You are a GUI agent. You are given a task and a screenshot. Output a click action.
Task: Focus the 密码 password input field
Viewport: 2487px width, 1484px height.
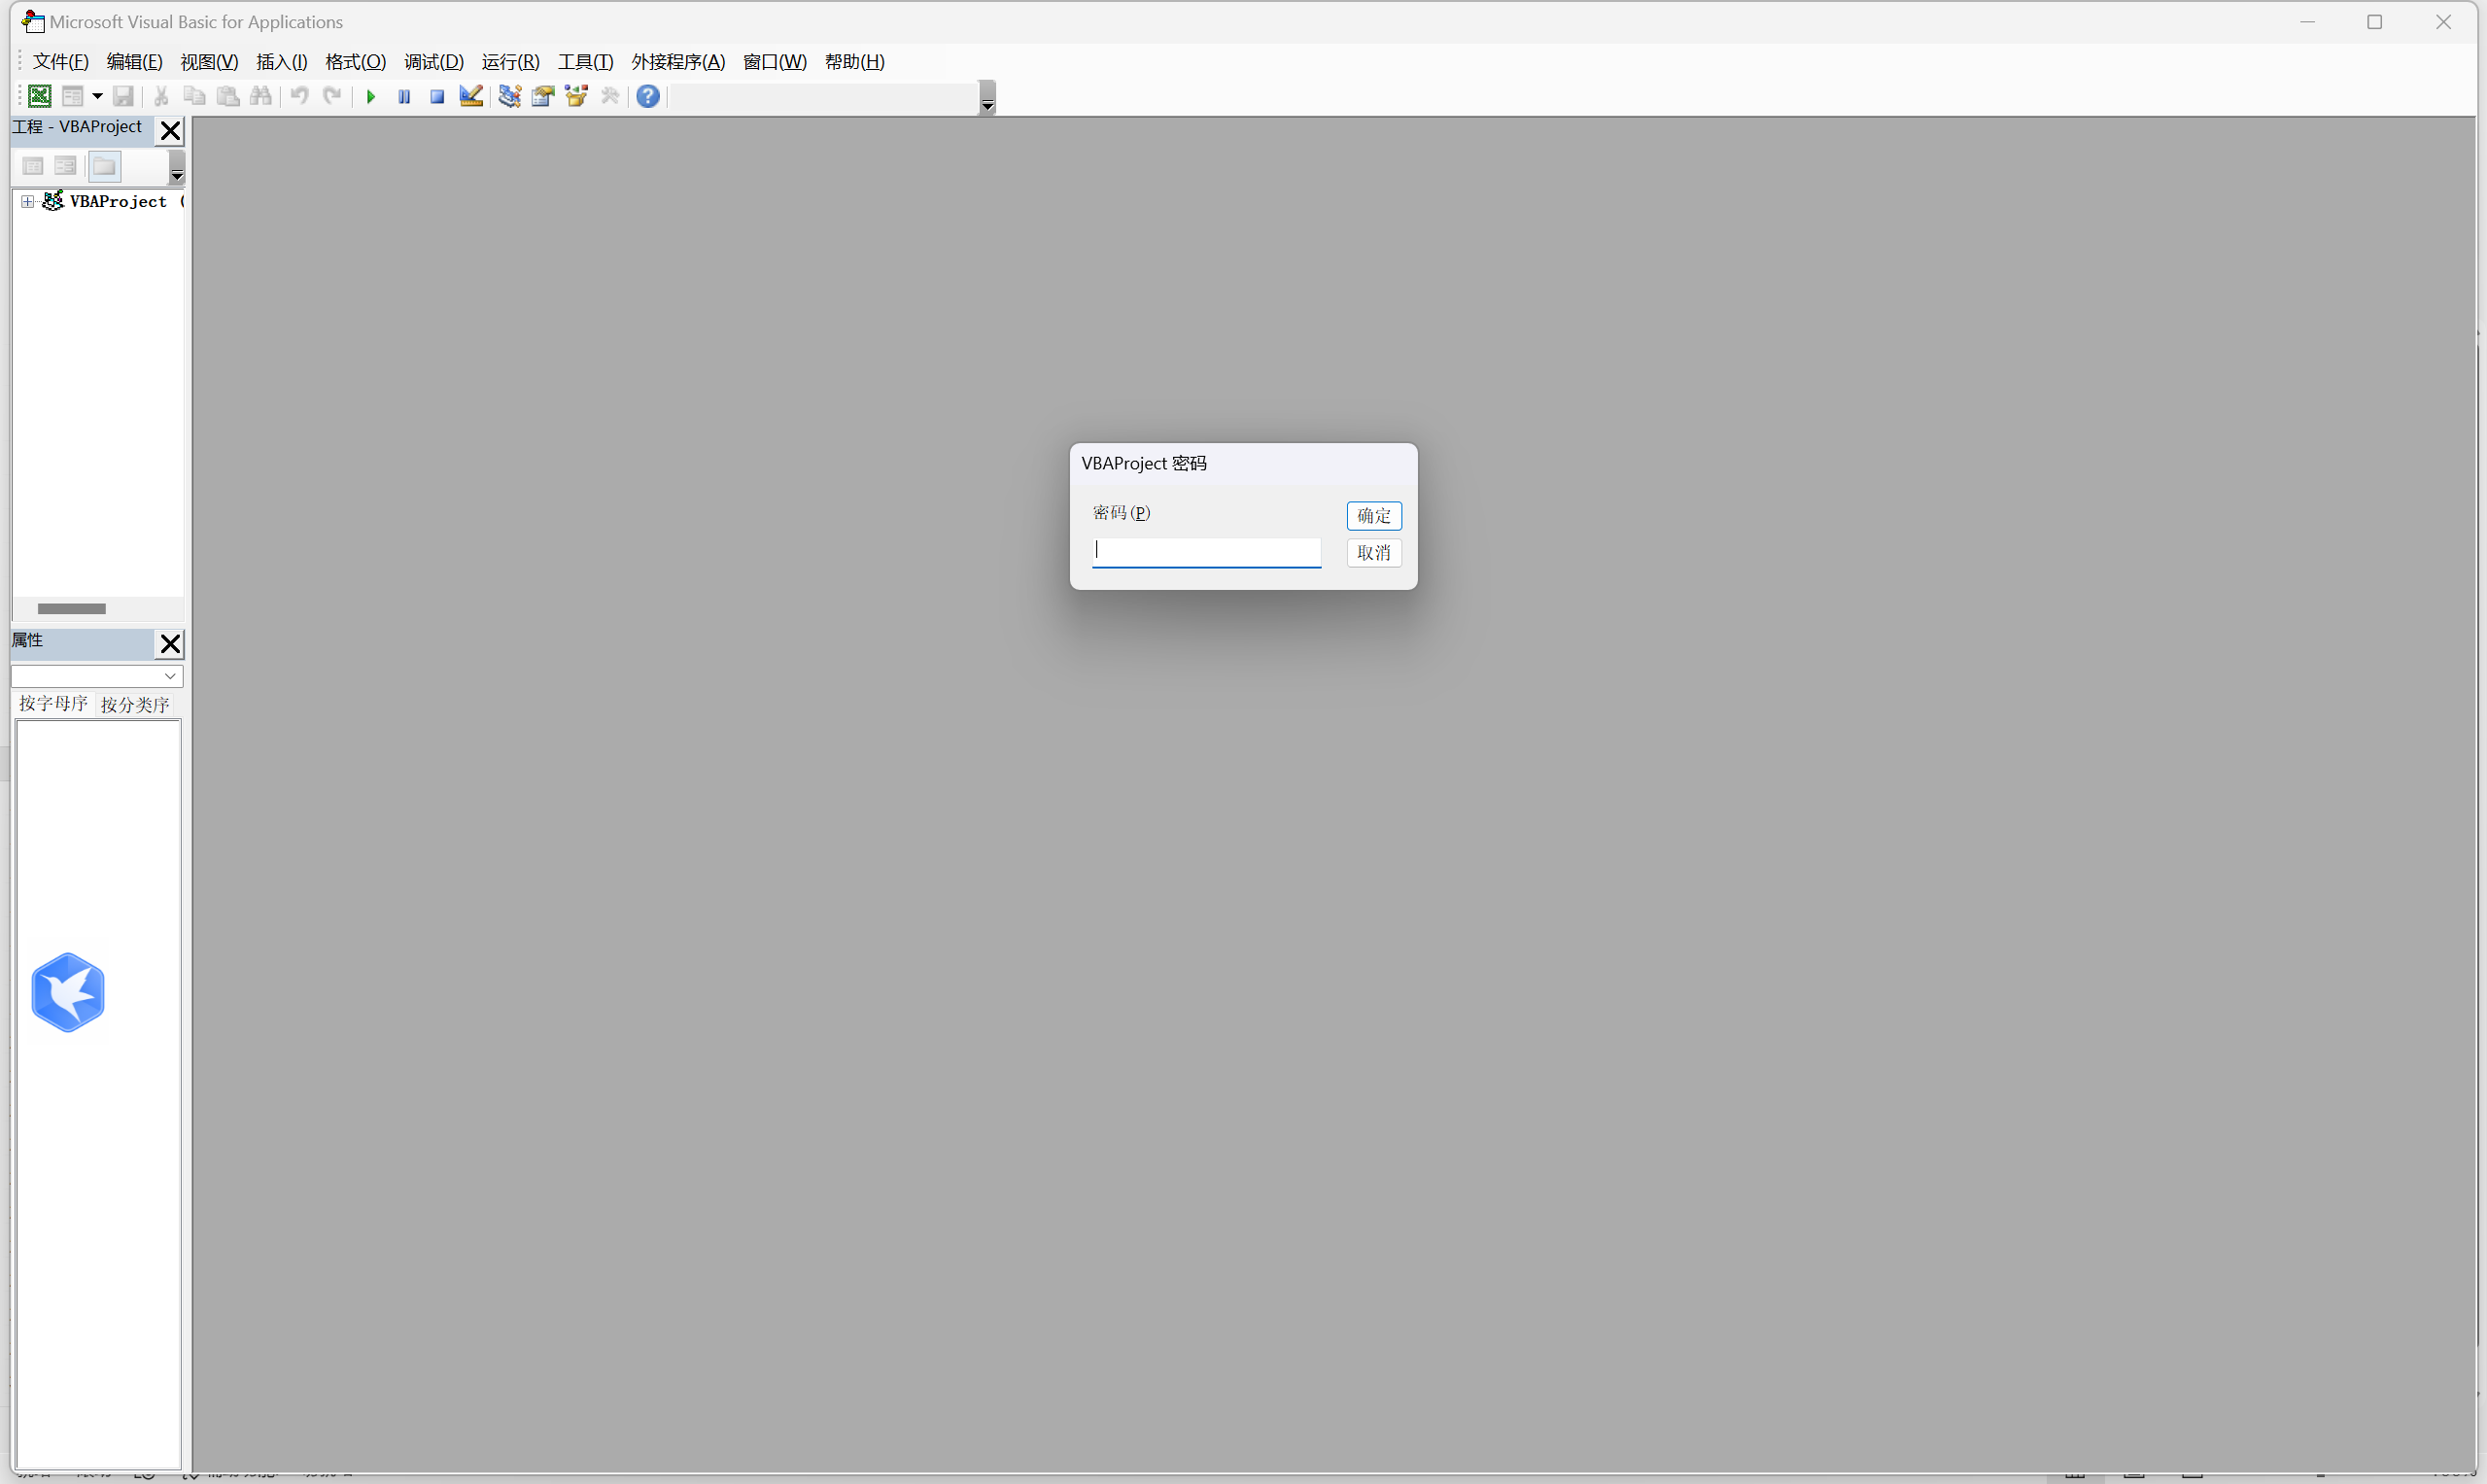(1205, 551)
